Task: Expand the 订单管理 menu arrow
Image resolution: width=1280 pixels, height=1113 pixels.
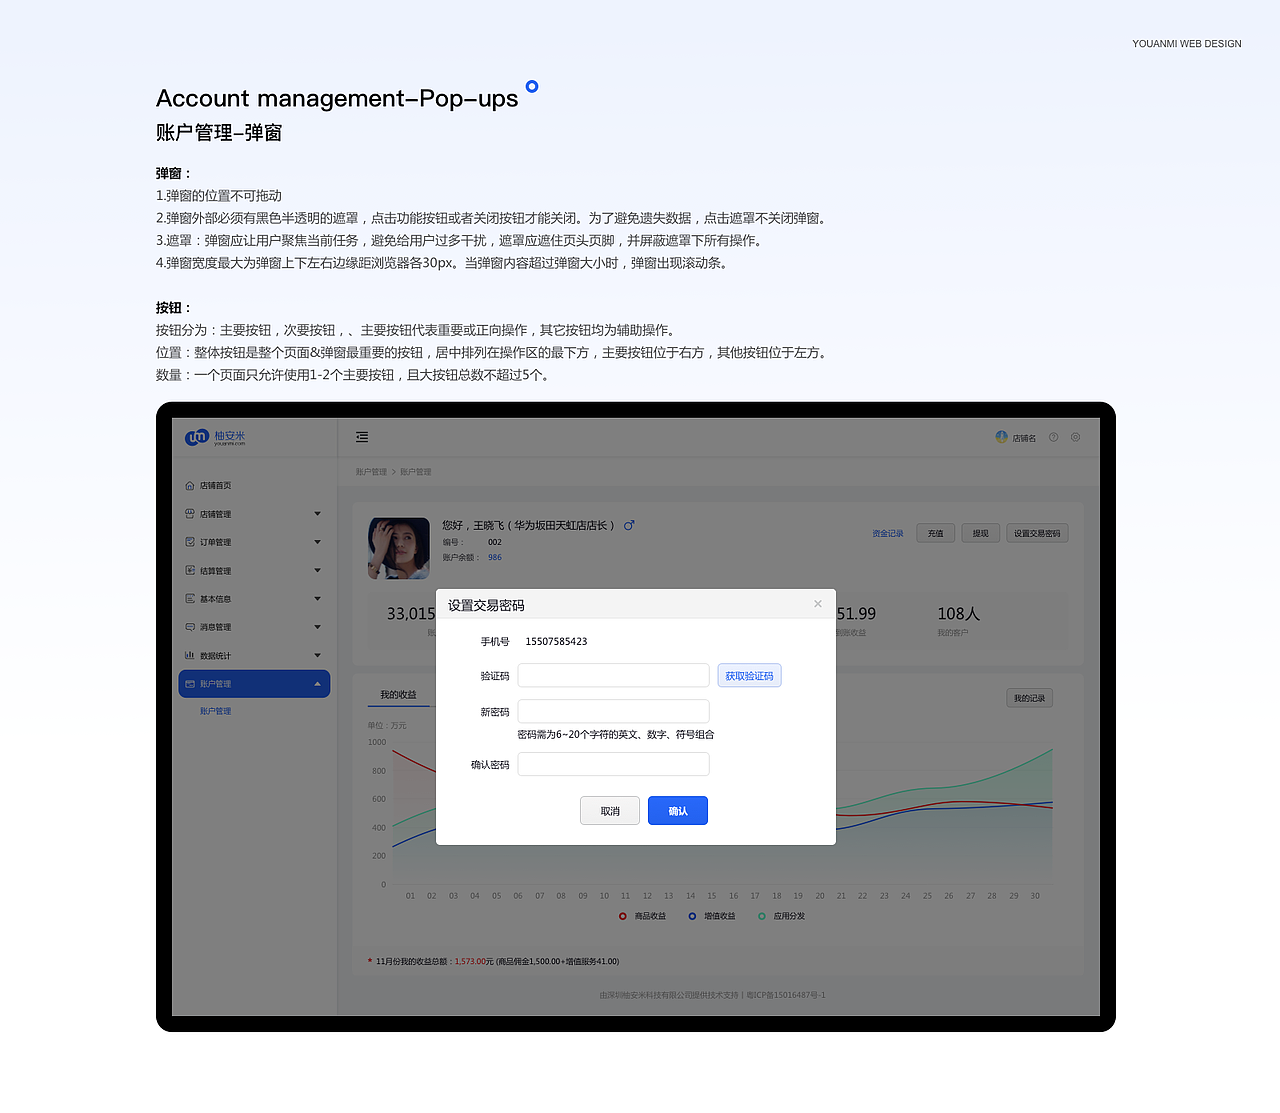Action: 318,542
